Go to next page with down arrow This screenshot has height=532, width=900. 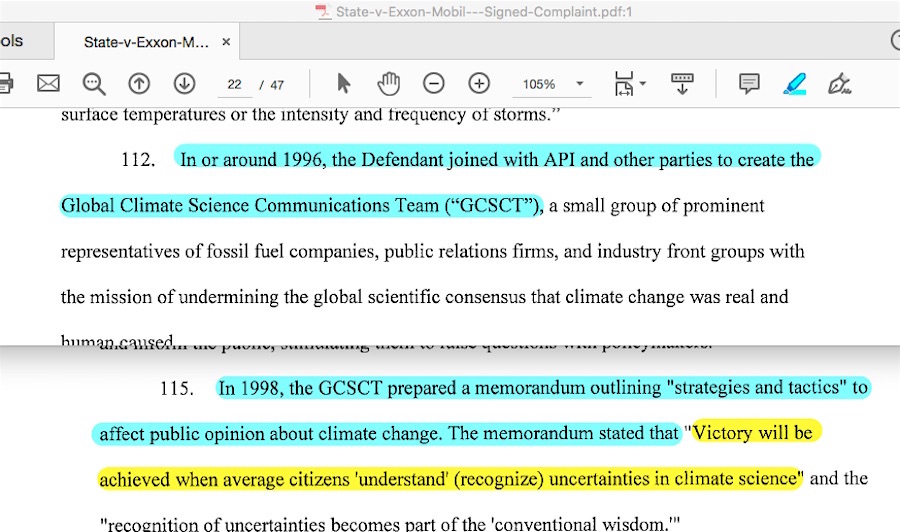coord(184,83)
